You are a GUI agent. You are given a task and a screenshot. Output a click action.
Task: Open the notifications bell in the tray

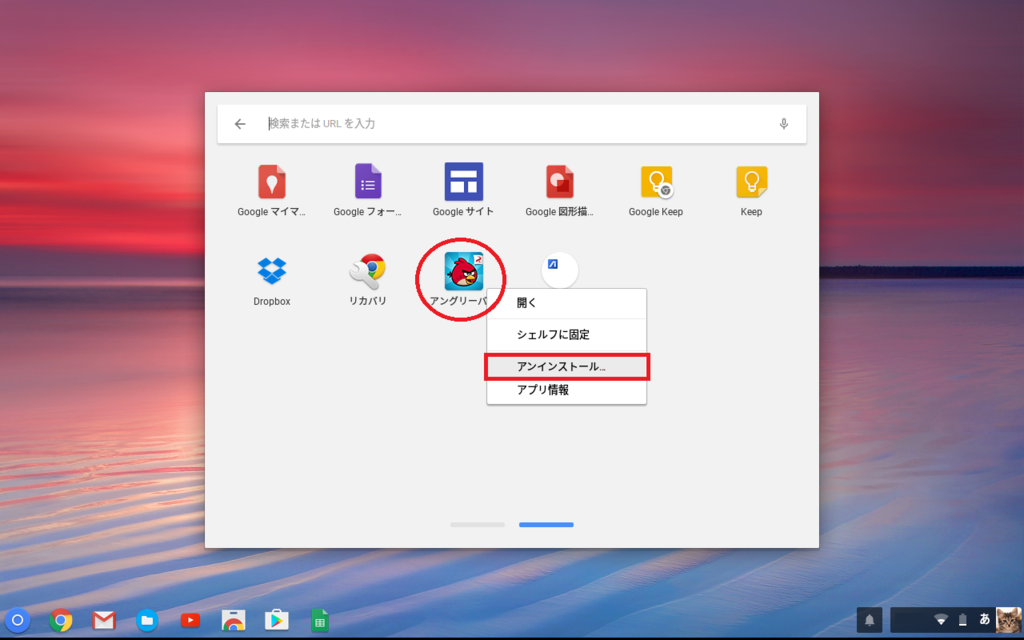click(869, 620)
